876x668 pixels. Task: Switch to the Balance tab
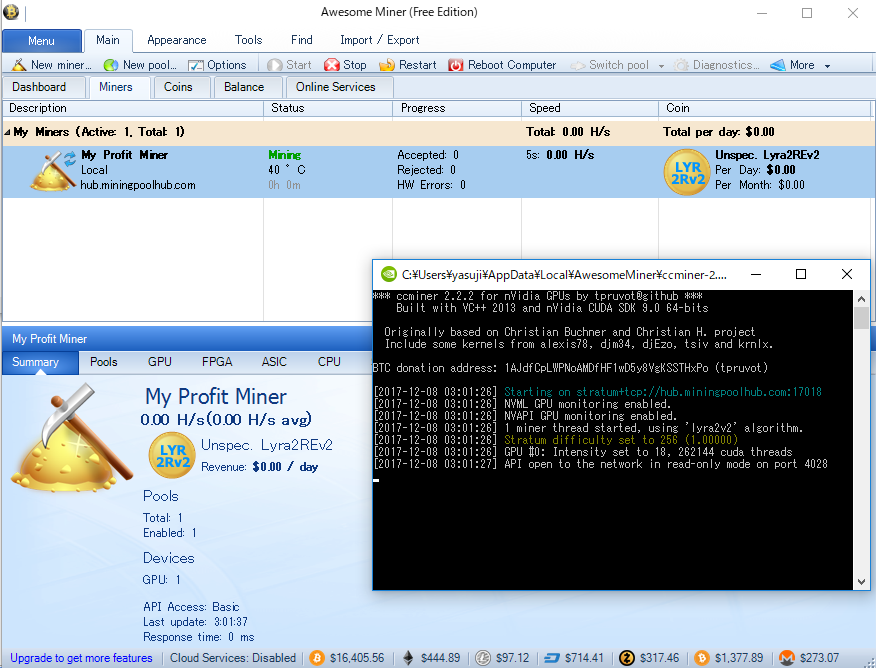pyautogui.click(x=248, y=87)
